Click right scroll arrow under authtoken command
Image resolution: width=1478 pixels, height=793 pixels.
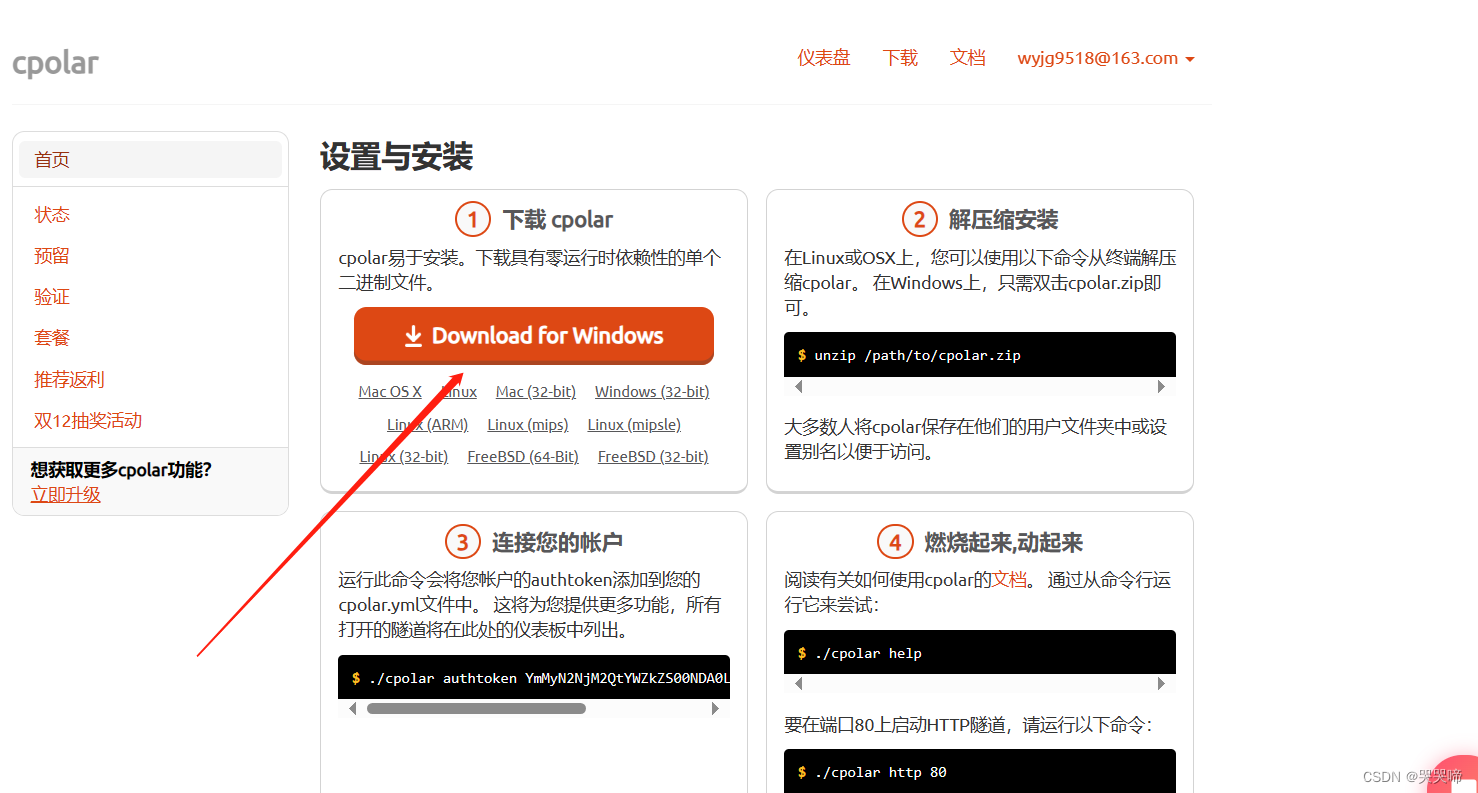pyautogui.click(x=715, y=708)
